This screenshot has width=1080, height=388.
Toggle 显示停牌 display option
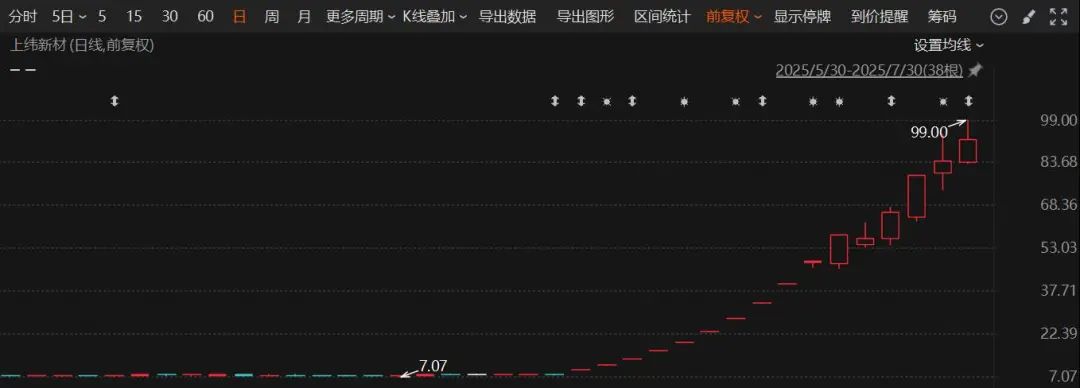tap(802, 17)
